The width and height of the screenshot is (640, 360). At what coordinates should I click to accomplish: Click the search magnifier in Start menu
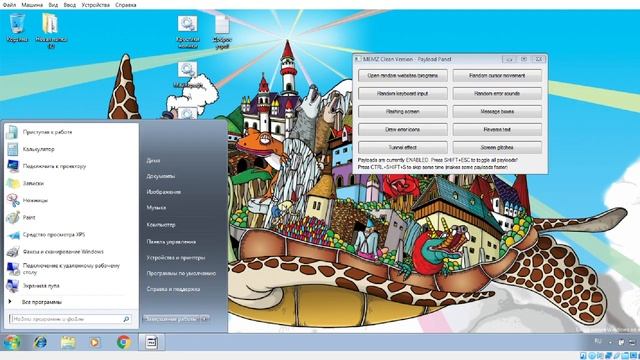pos(126,319)
